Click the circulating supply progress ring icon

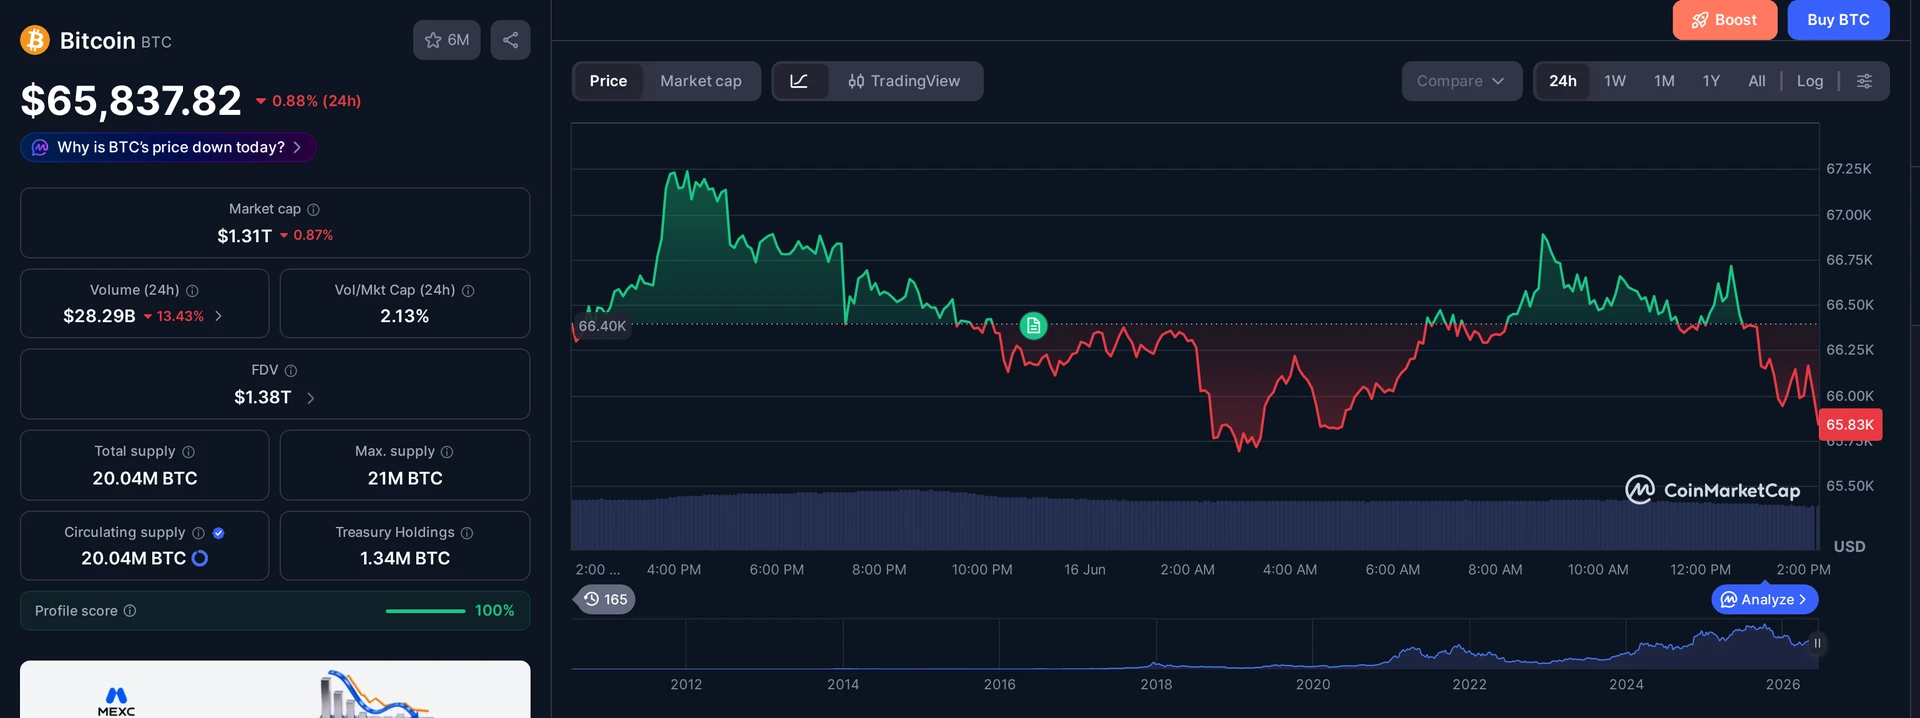(200, 558)
